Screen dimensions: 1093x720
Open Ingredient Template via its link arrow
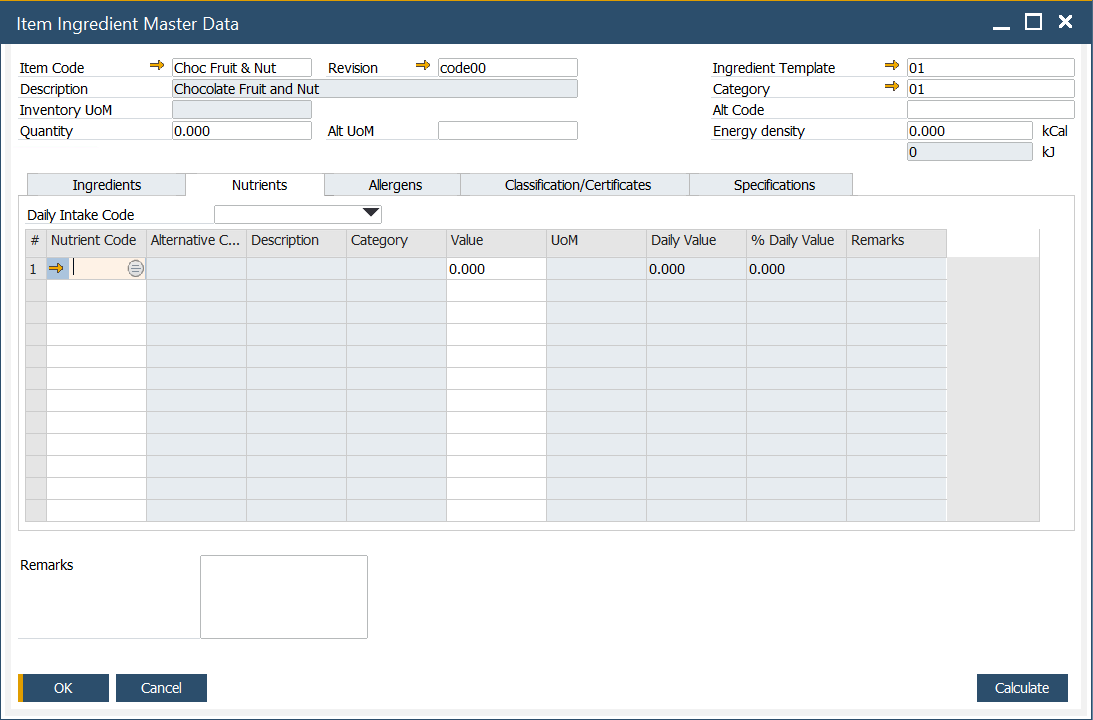click(892, 66)
